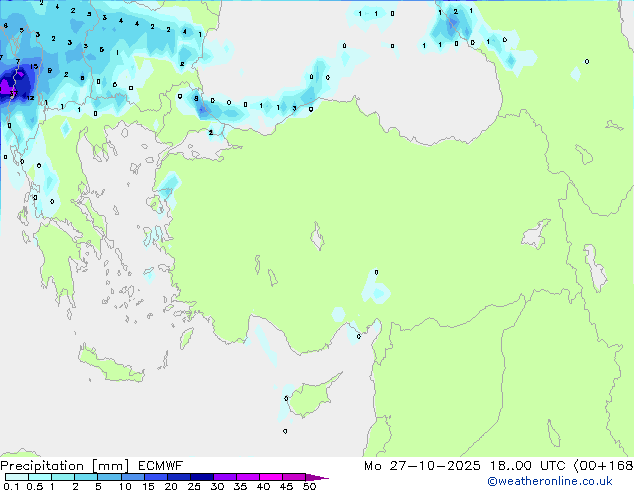
Task: Click the 'Precipitation' title word
Action: click(42, 466)
